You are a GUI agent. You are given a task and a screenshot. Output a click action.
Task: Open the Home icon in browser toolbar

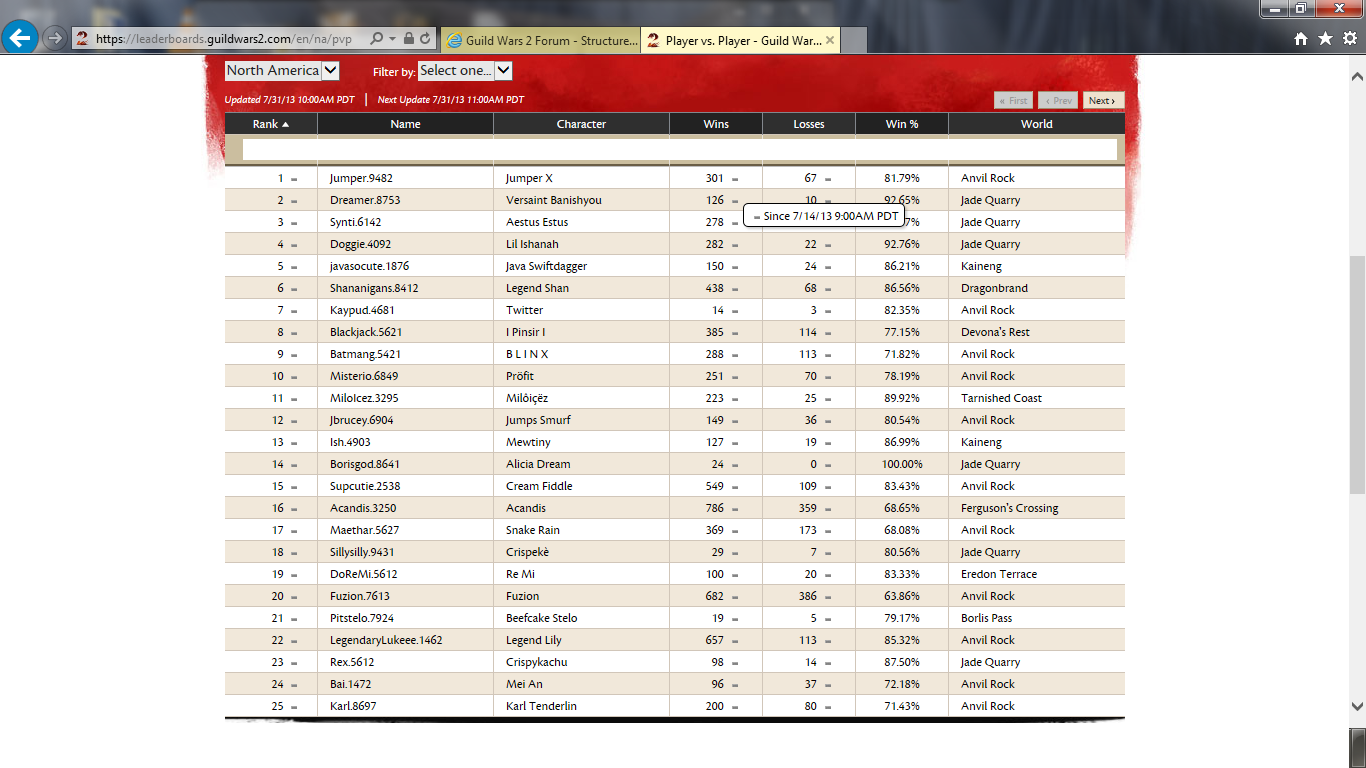click(1301, 39)
